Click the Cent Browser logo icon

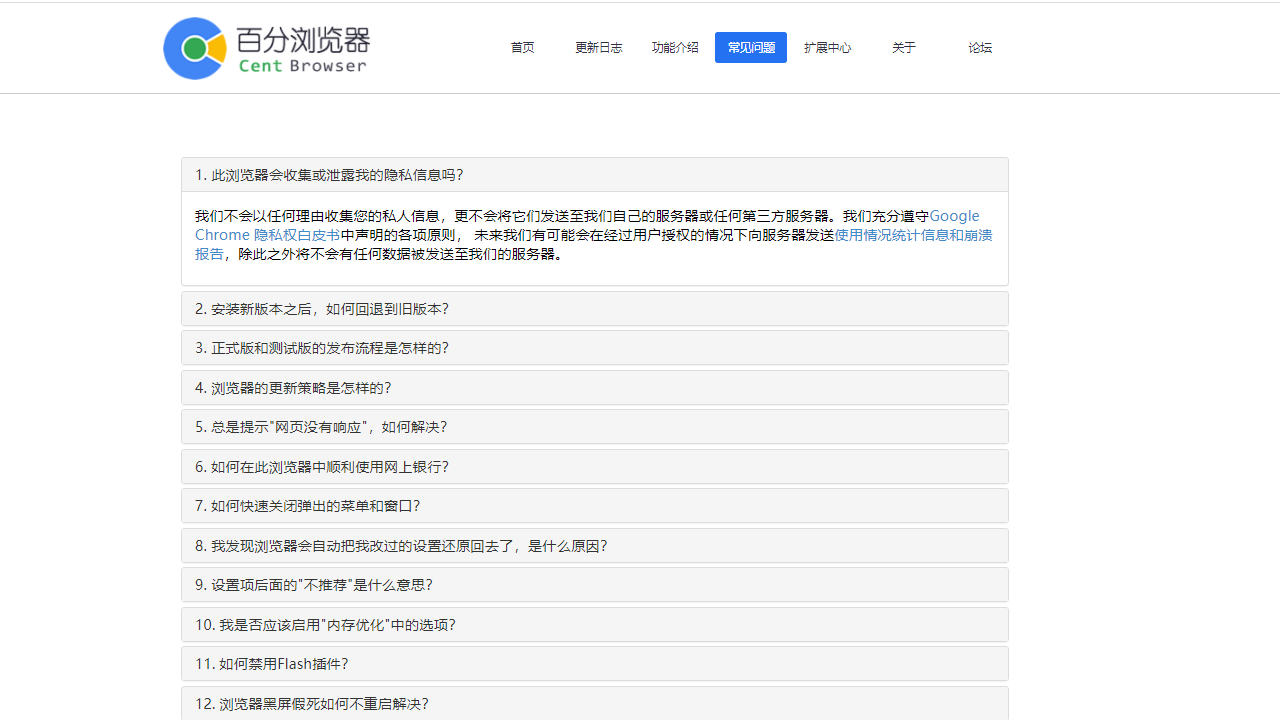click(x=195, y=48)
